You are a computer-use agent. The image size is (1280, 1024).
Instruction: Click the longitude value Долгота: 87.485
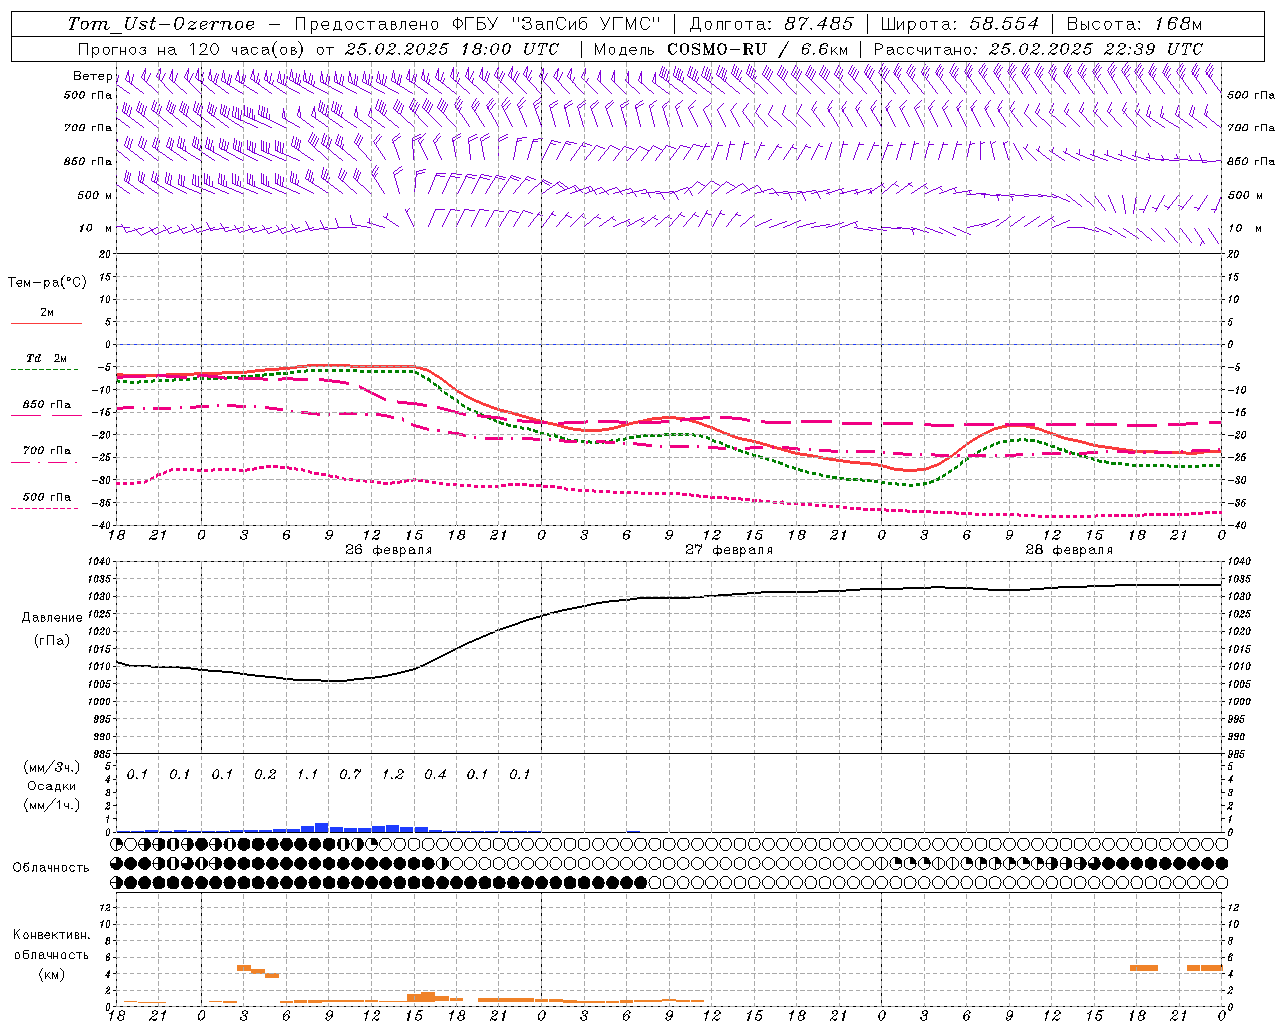(772, 24)
